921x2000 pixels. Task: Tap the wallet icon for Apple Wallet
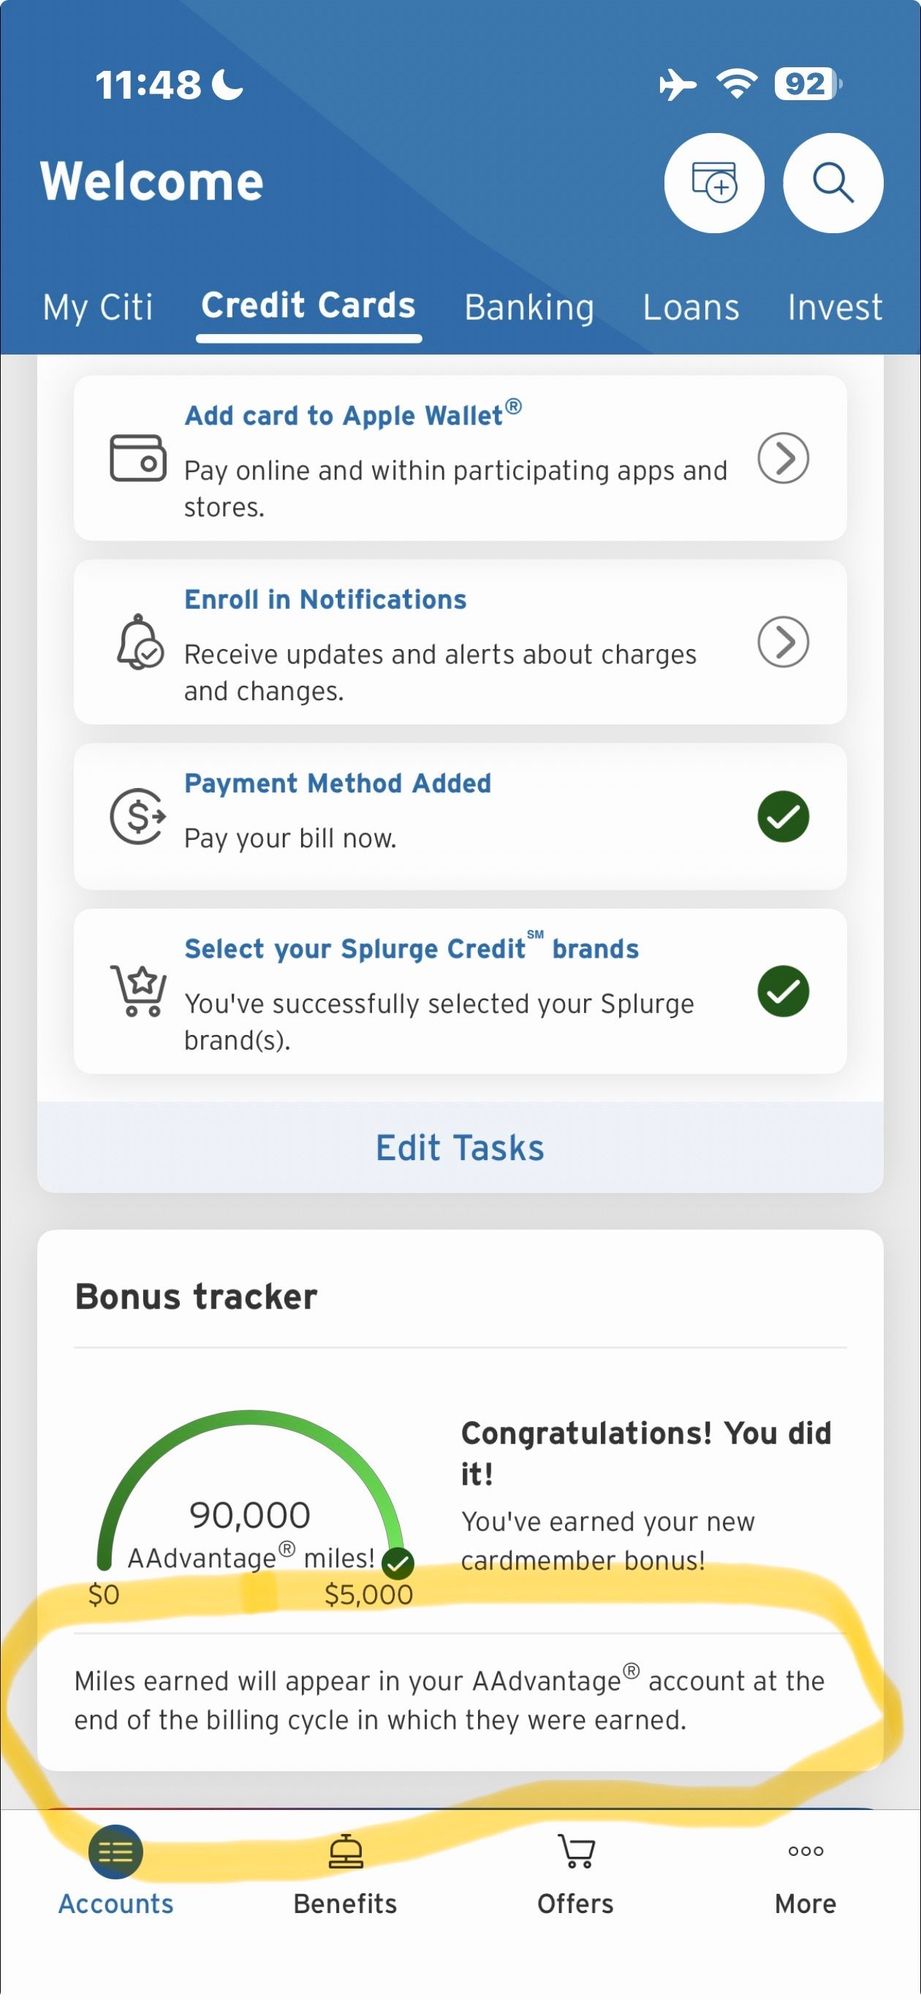pyautogui.click(x=138, y=458)
